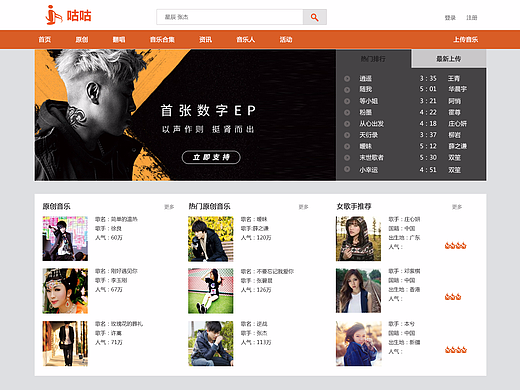Screen dimensions: 520x390
Task: Click 上传音乐 in the navigation bar
Action: coord(465,40)
